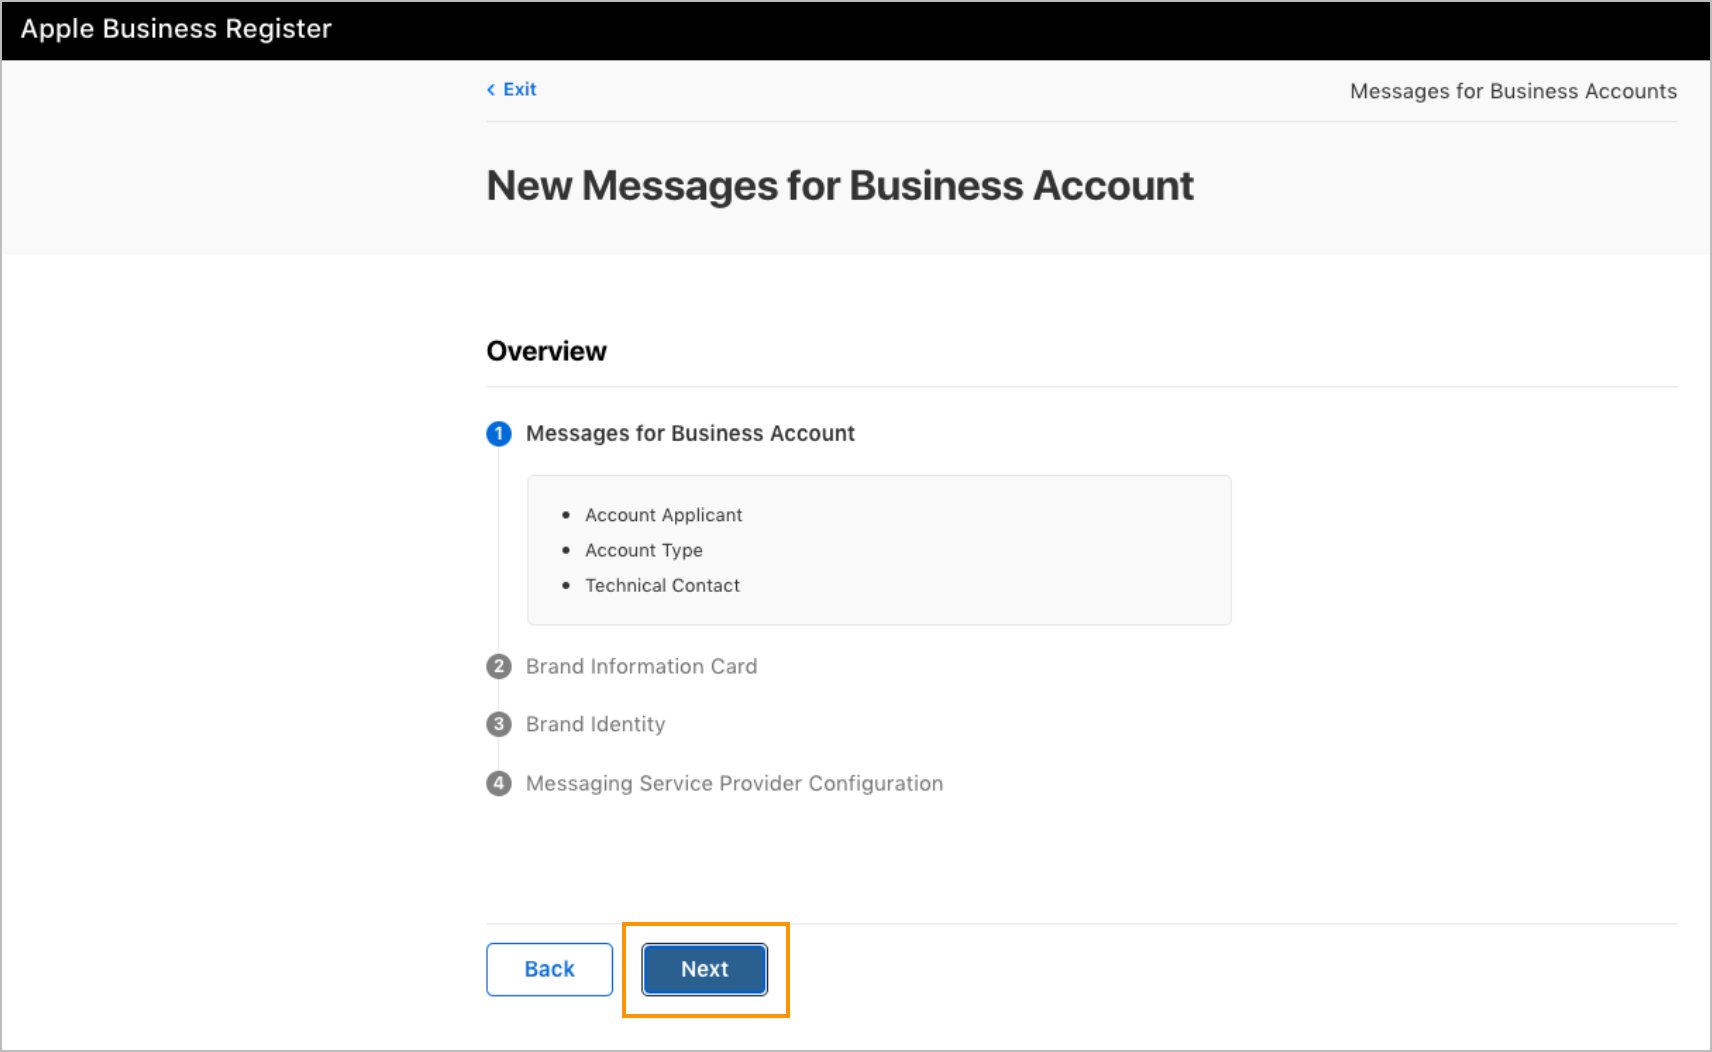
Task: Click the Overview heading
Action: pyautogui.click(x=546, y=351)
